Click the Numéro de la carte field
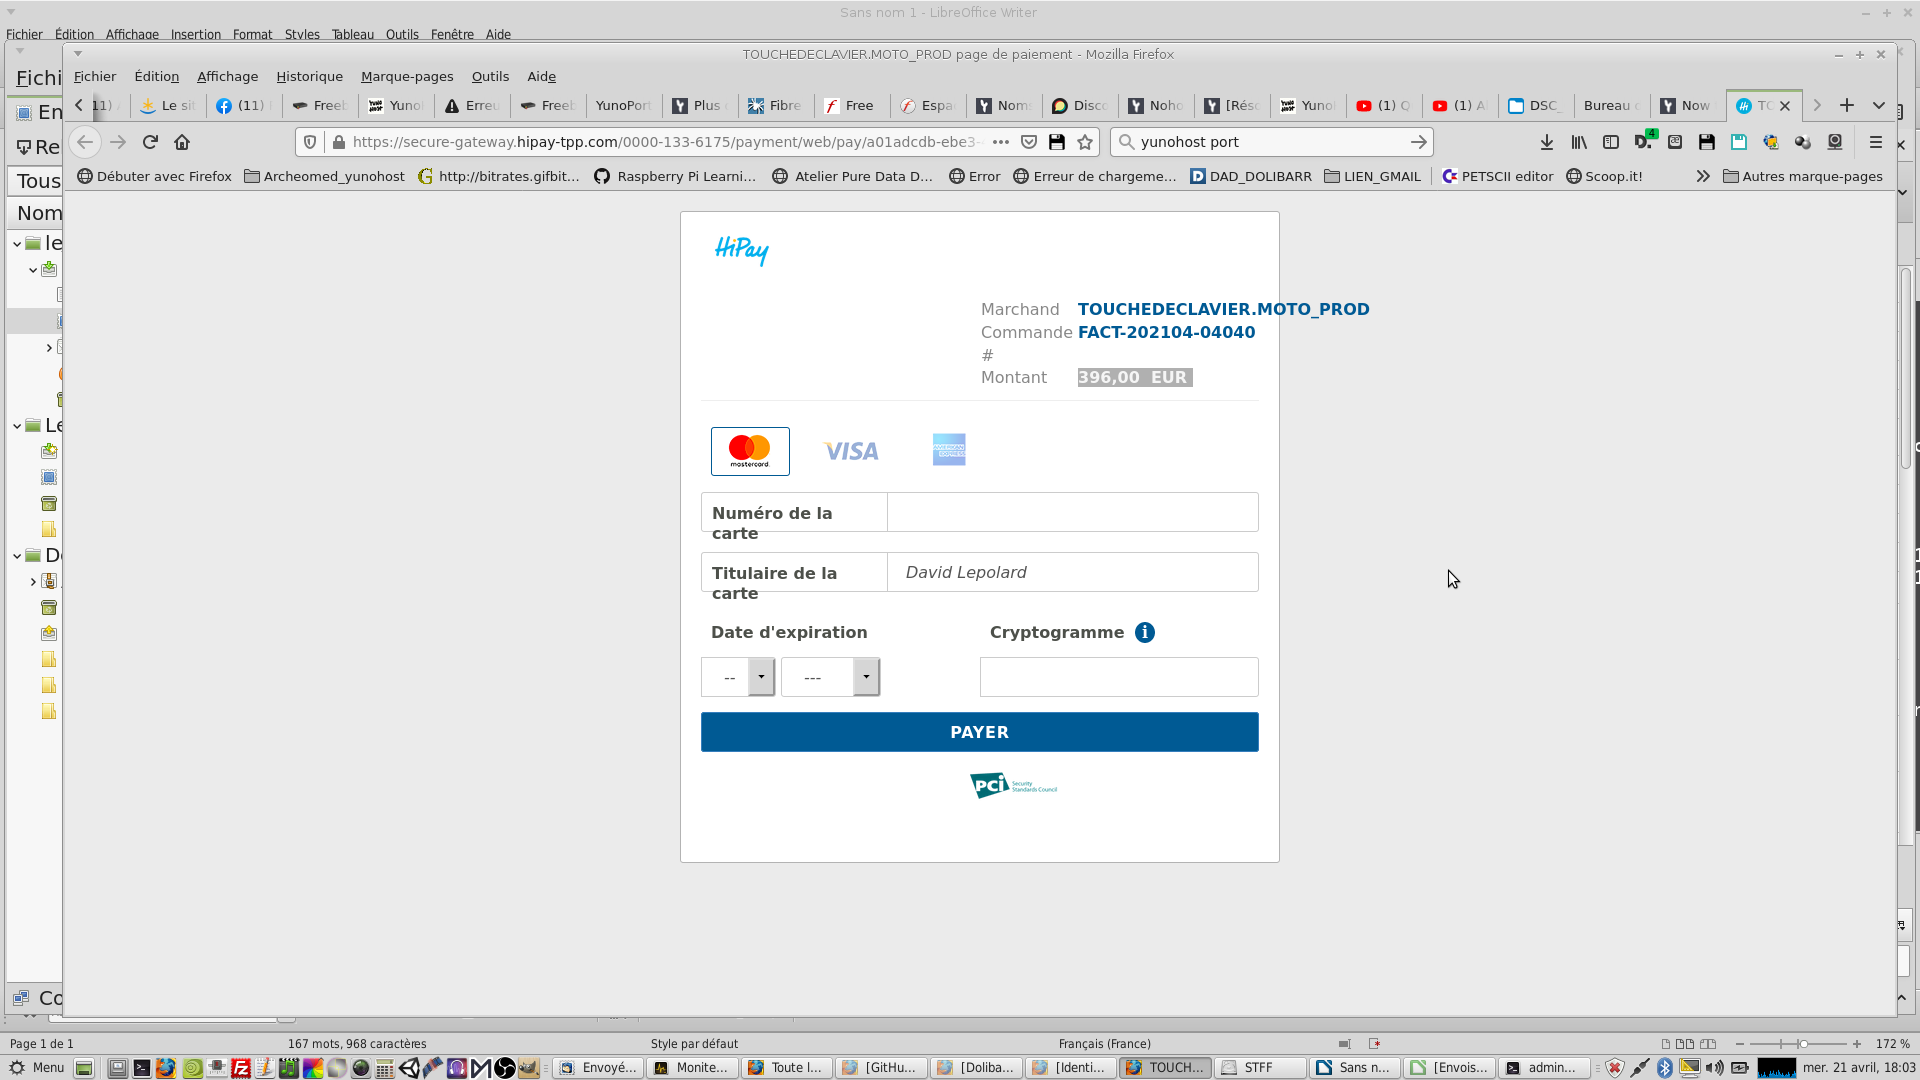Screen dimensions: 1920x1080 1072,512
